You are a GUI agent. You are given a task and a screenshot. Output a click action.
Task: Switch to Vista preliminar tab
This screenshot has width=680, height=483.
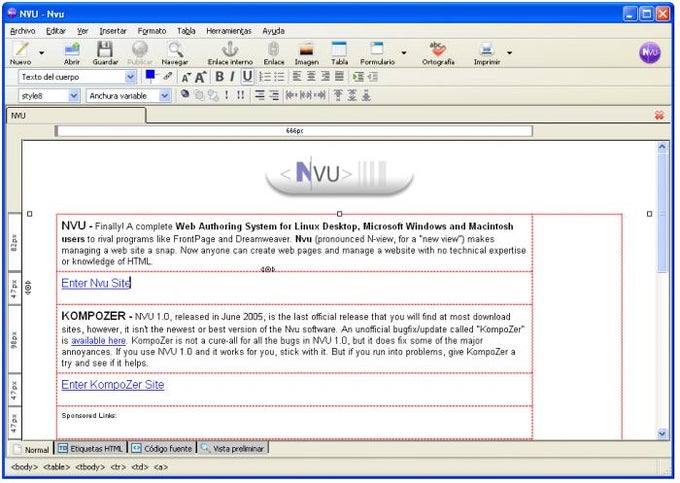[x=232, y=449]
